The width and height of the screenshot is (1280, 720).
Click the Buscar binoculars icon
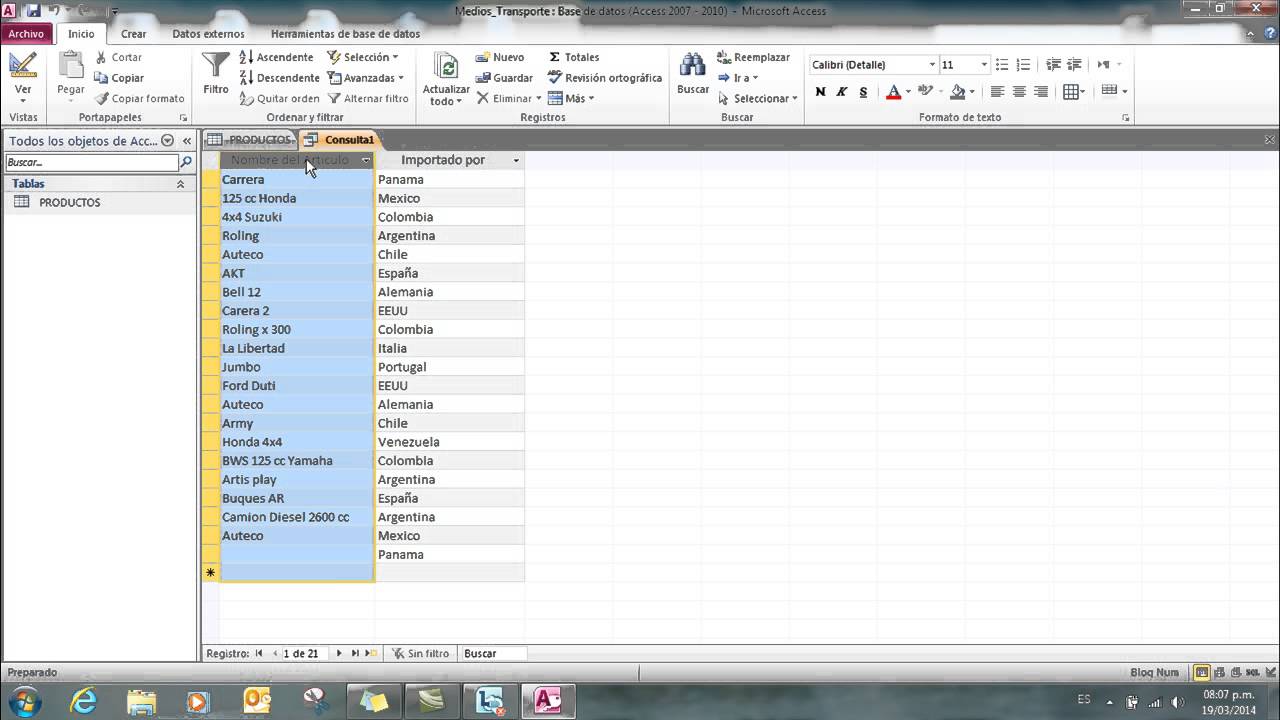click(x=692, y=66)
